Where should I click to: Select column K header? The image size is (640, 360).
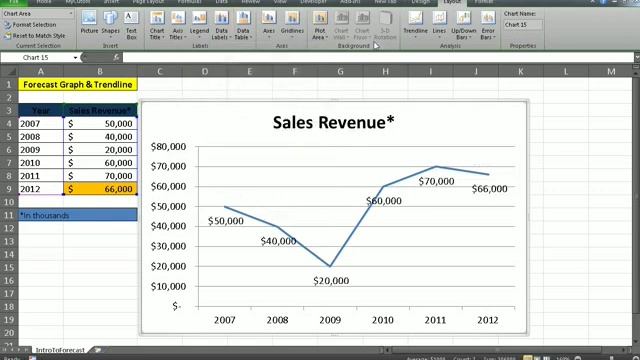(x=521, y=71)
